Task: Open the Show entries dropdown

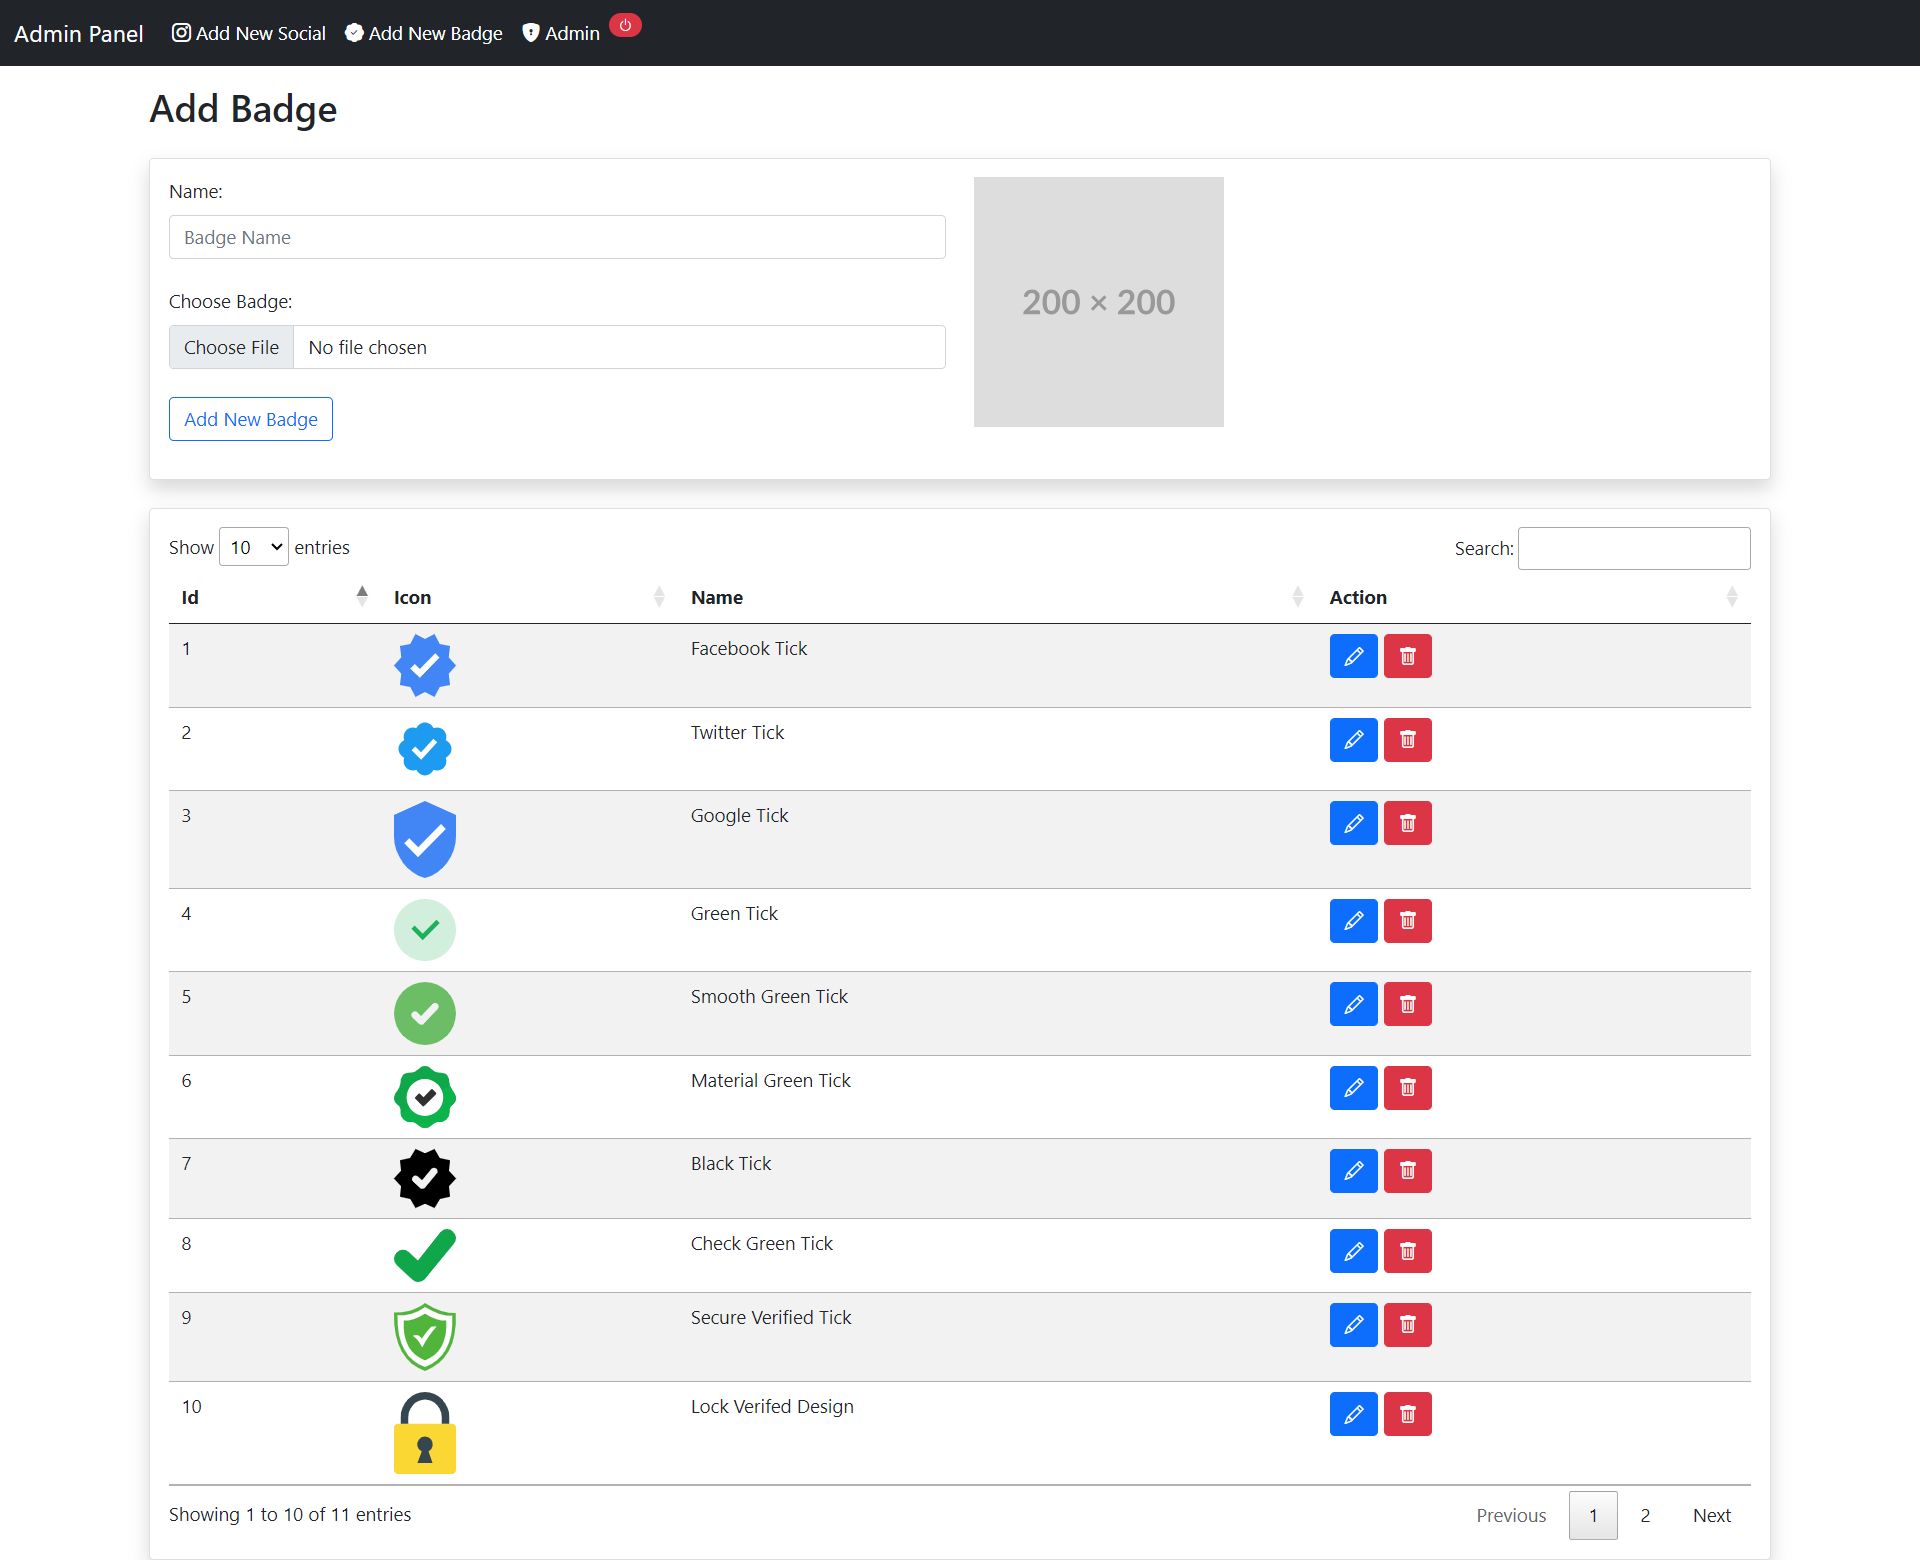Action: [x=254, y=547]
